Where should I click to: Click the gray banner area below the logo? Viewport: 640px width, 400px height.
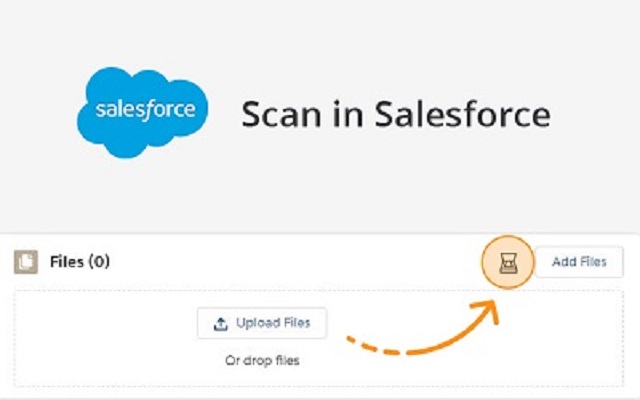(x=320, y=200)
